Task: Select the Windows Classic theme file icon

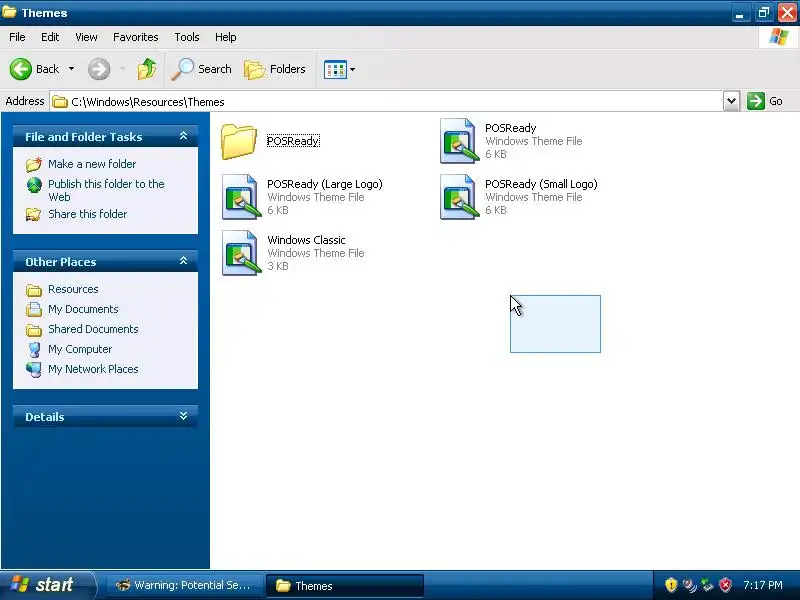Action: [241, 253]
